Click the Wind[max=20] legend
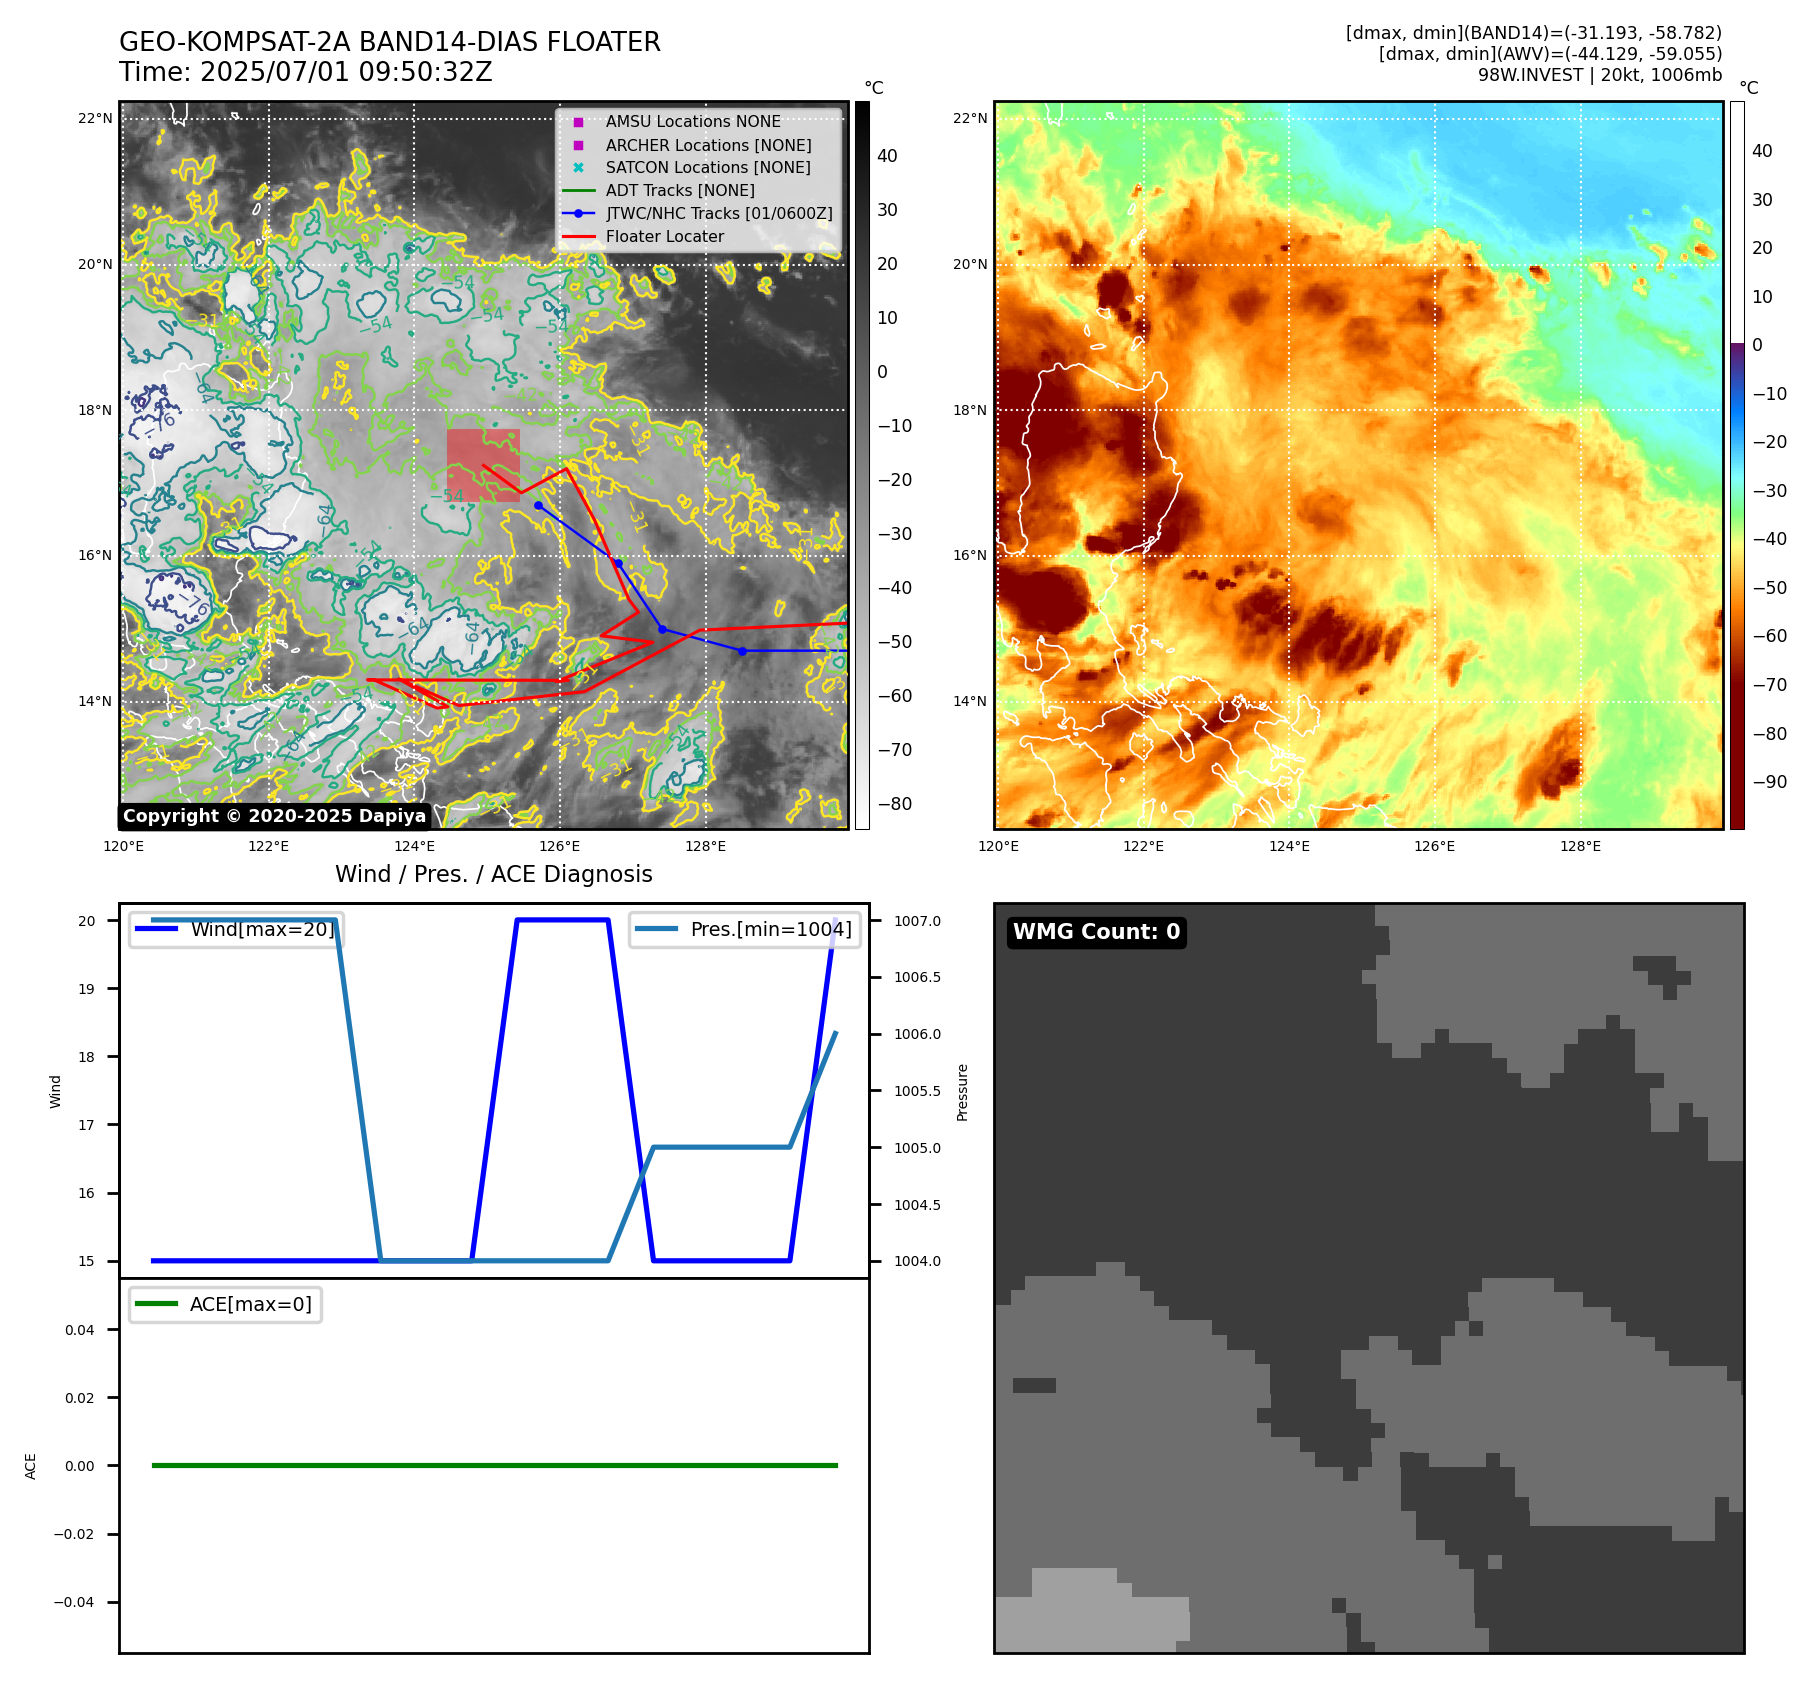 (237, 929)
